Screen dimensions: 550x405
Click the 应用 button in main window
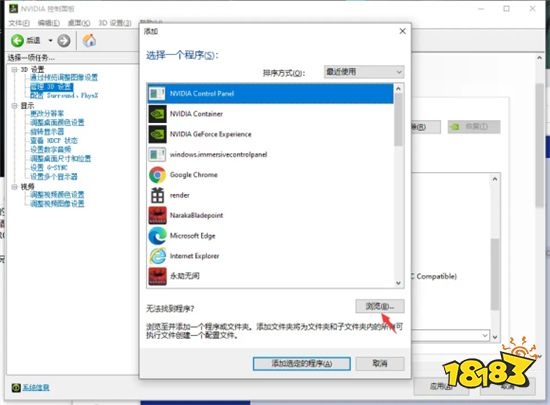click(x=442, y=386)
